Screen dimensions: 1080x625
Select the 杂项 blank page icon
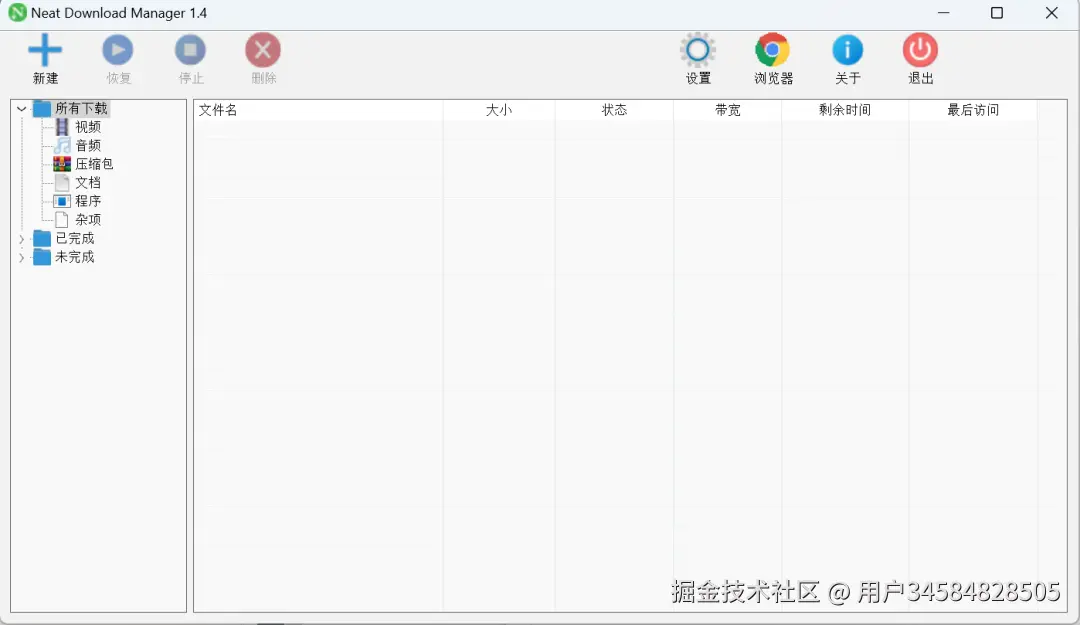[62, 220]
